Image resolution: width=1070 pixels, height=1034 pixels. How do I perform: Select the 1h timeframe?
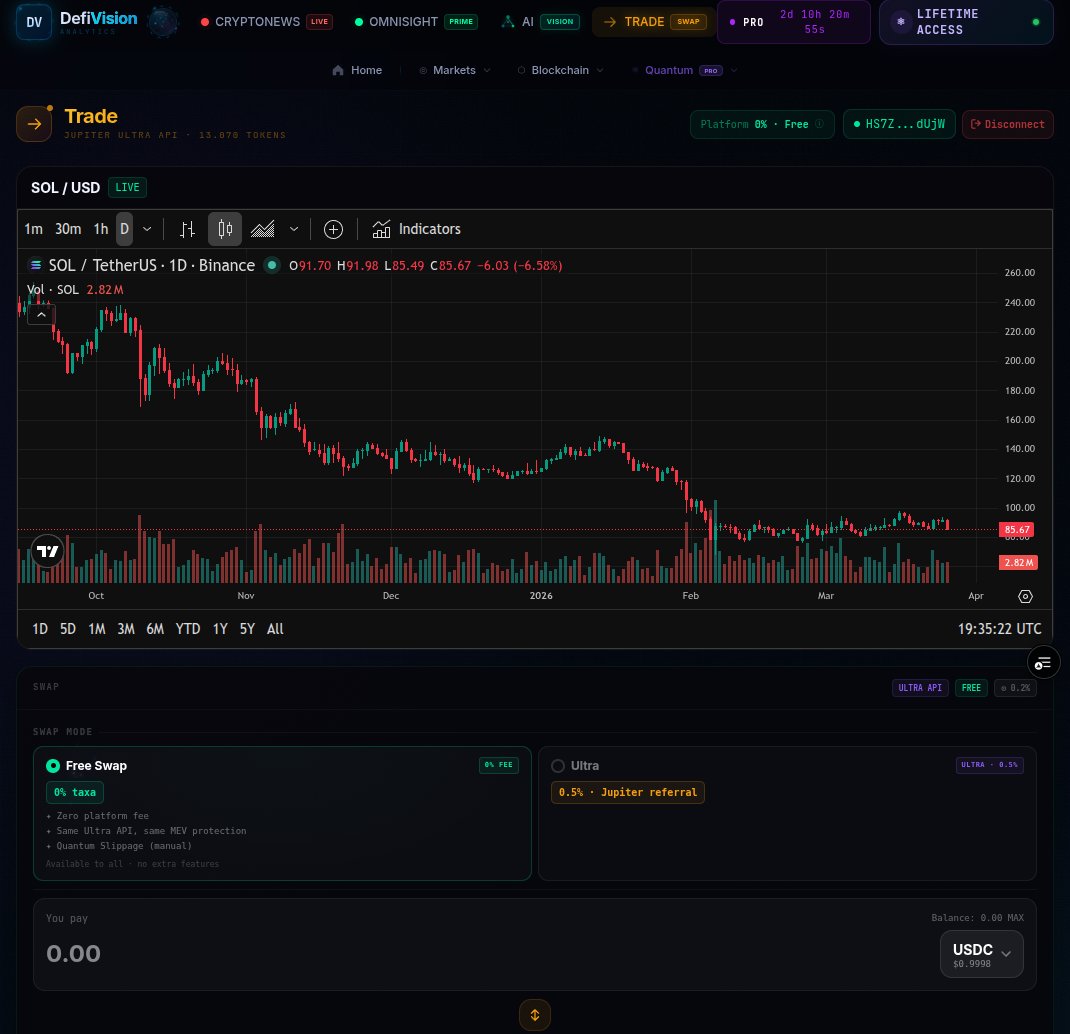[x=101, y=229]
